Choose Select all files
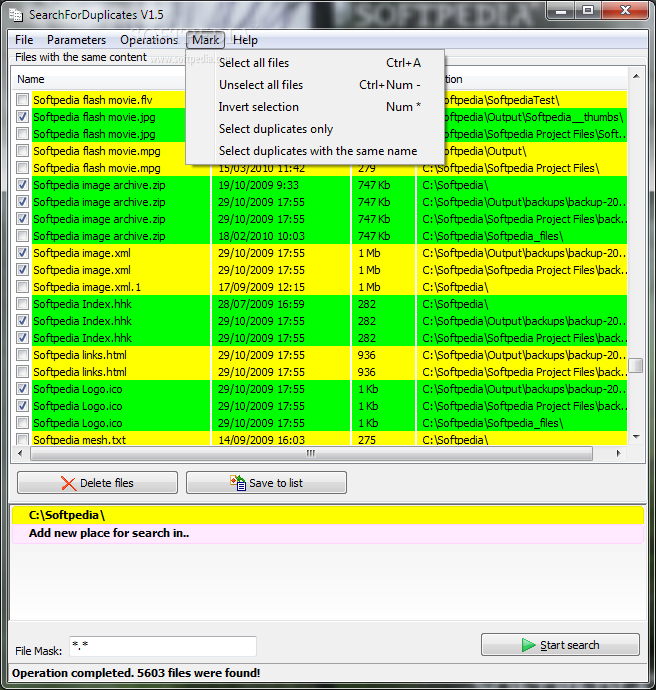The image size is (656, 690). (x=315, y=63)
